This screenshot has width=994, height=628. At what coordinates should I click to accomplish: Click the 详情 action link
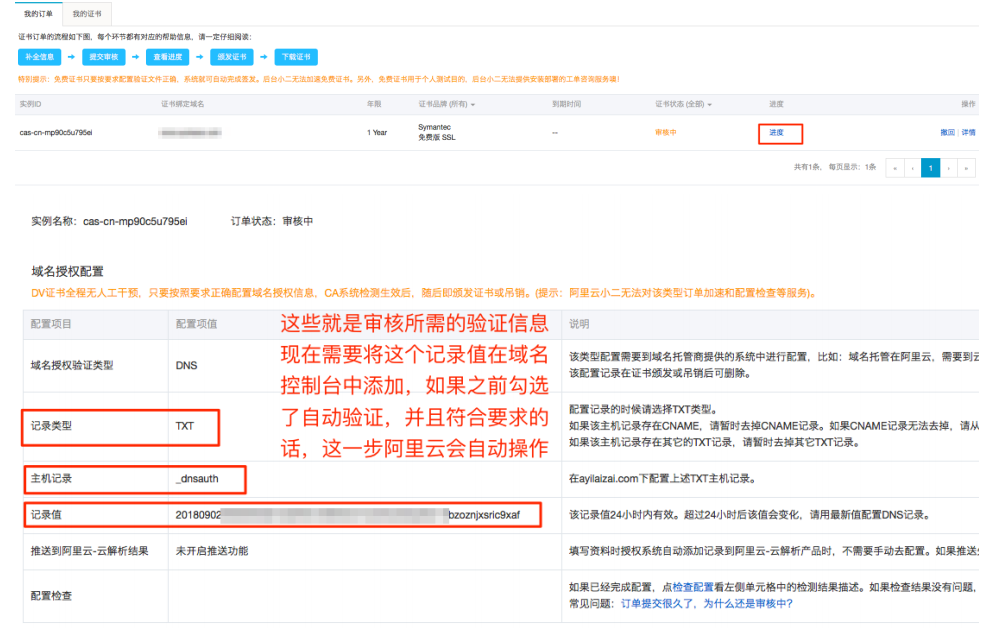tap(969, 132)
